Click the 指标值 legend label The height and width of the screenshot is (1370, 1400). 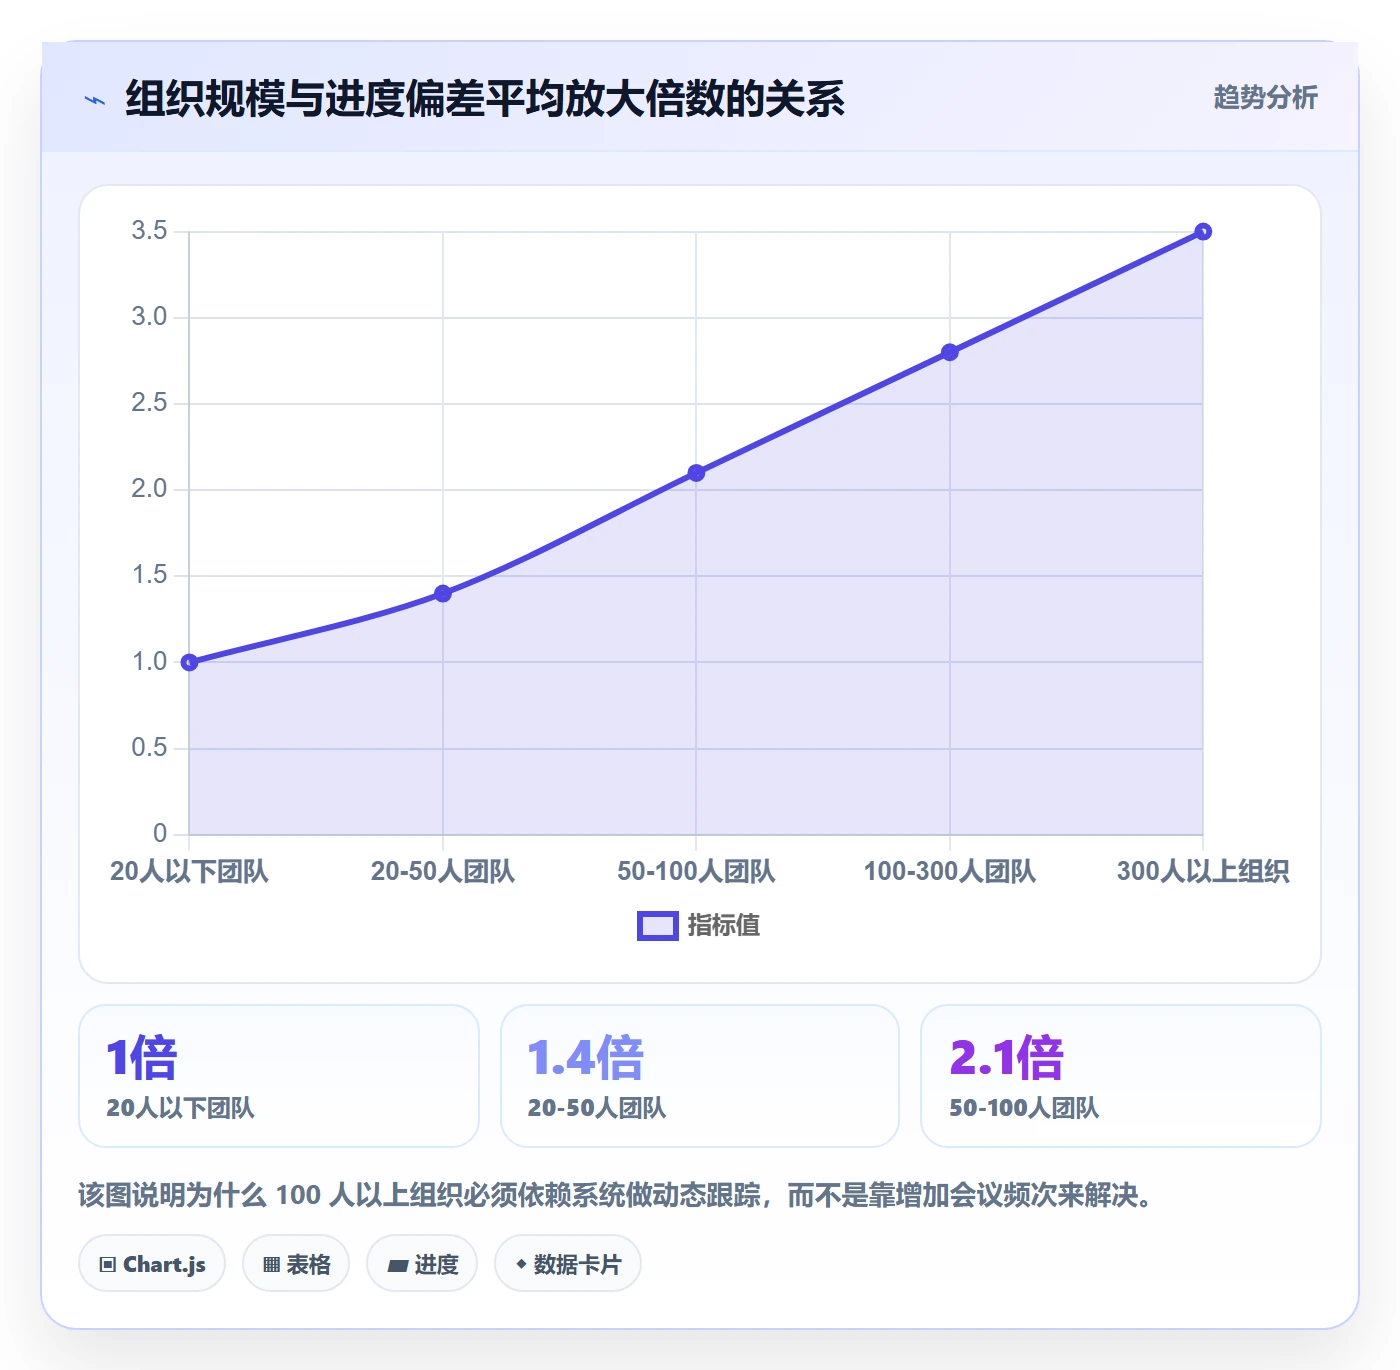pyautogui.click(x=724, y=926)
